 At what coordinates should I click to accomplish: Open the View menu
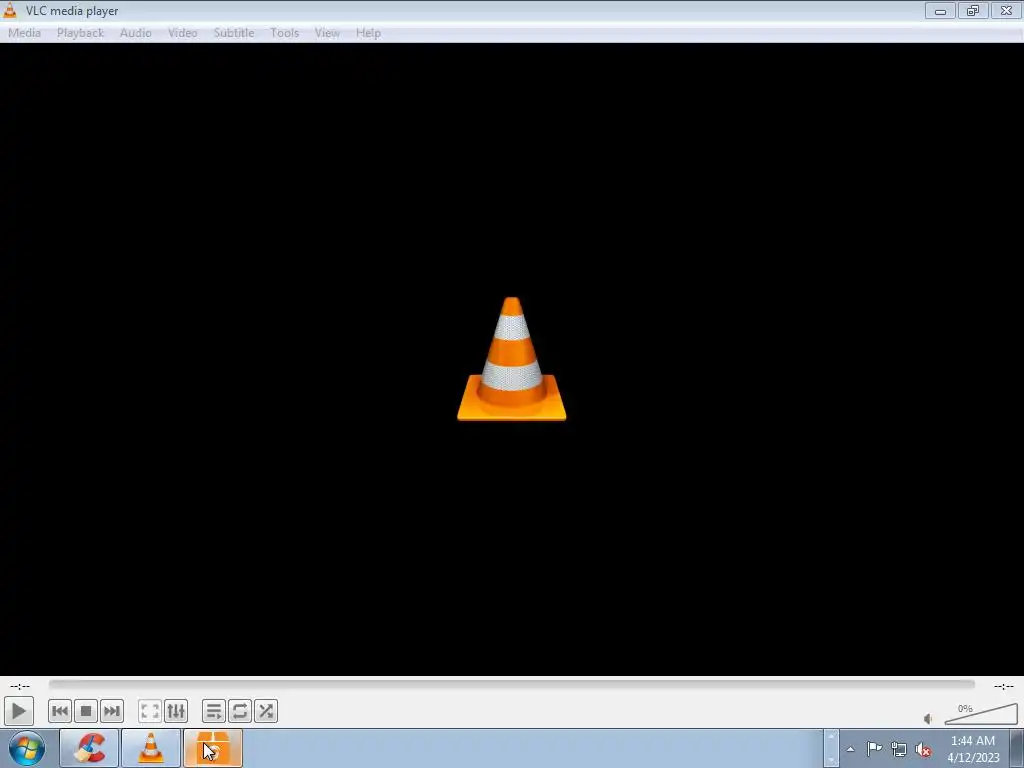(327, 33)
